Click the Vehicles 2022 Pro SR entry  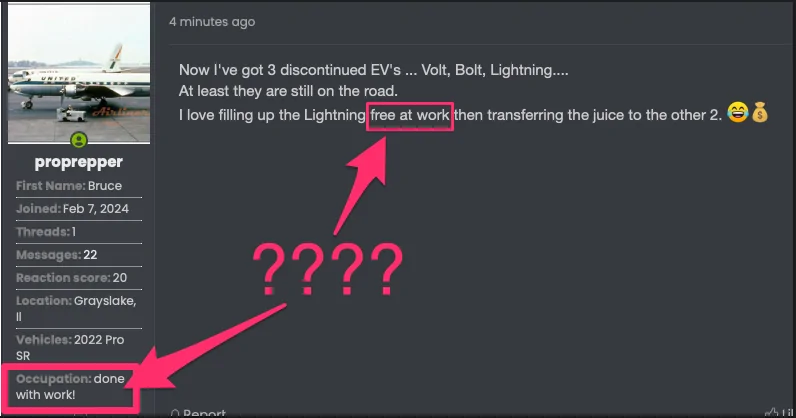point(70,347)
